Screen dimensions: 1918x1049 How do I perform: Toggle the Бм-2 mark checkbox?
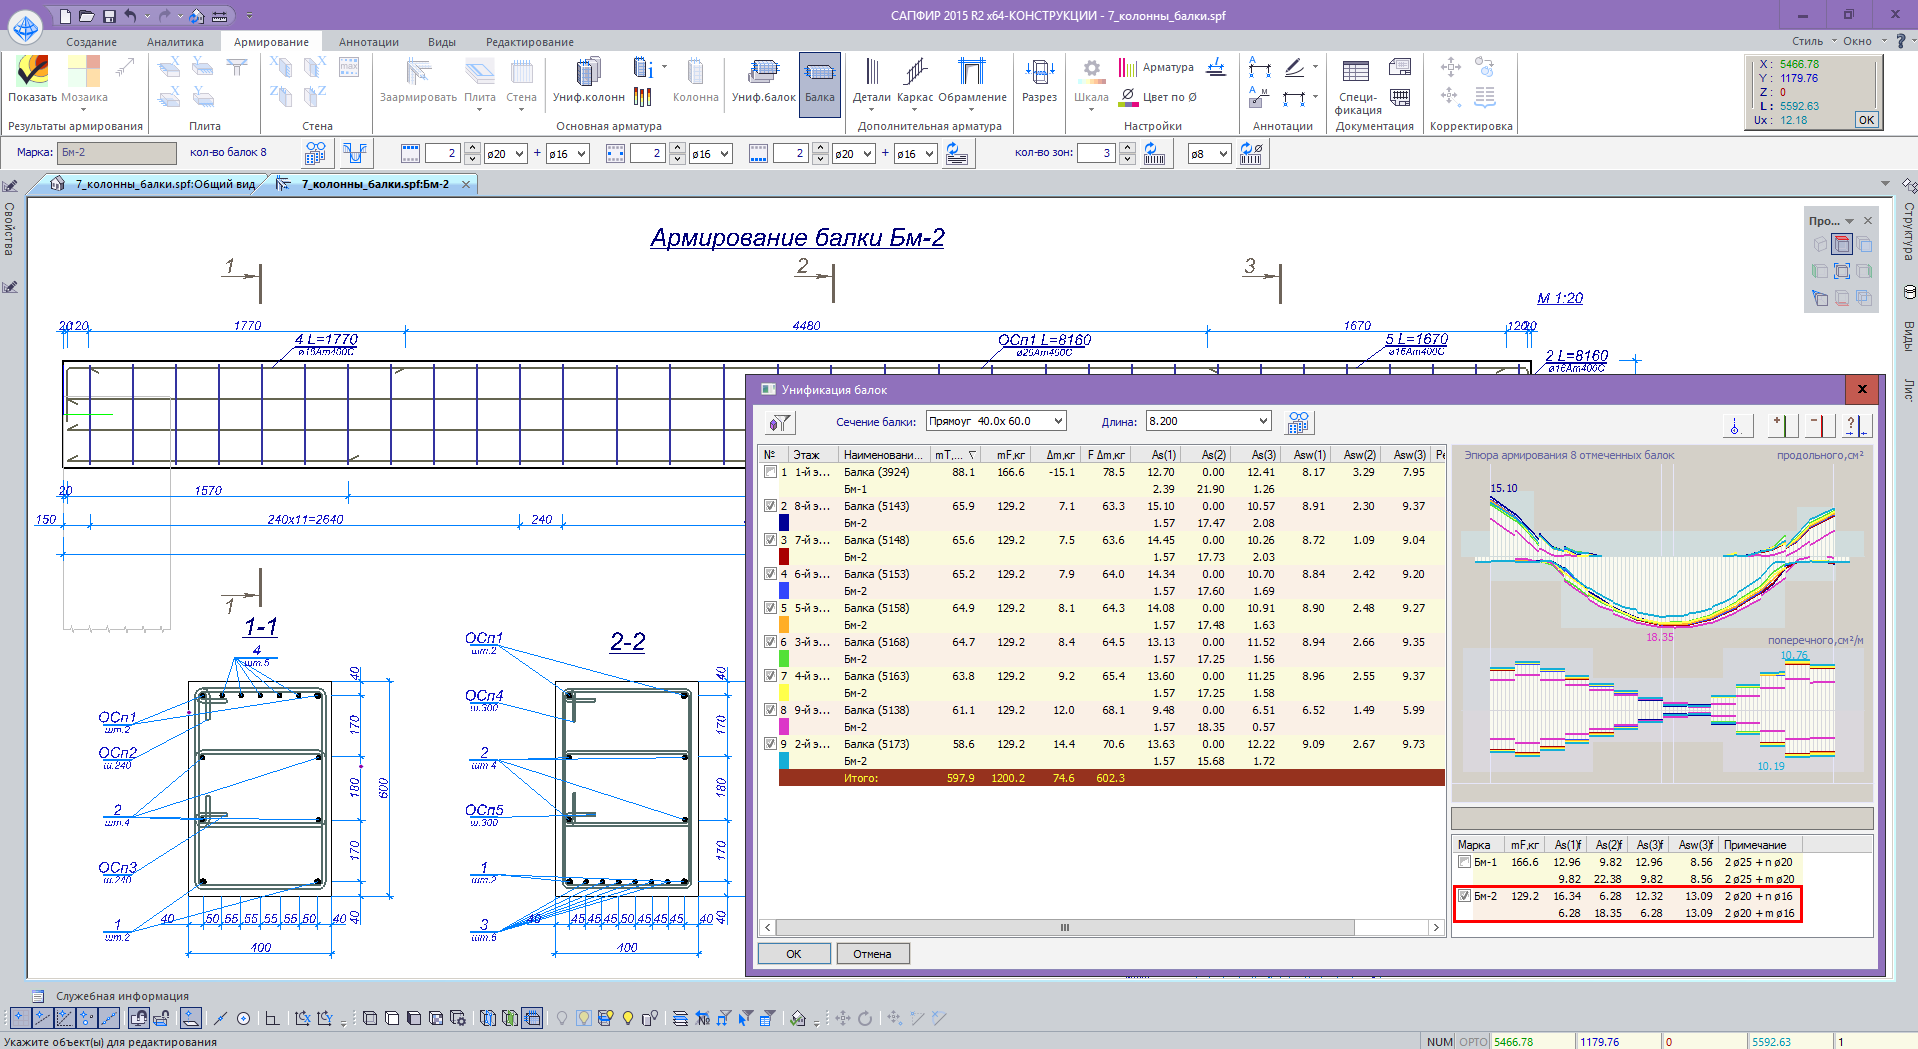(1464, 896)
